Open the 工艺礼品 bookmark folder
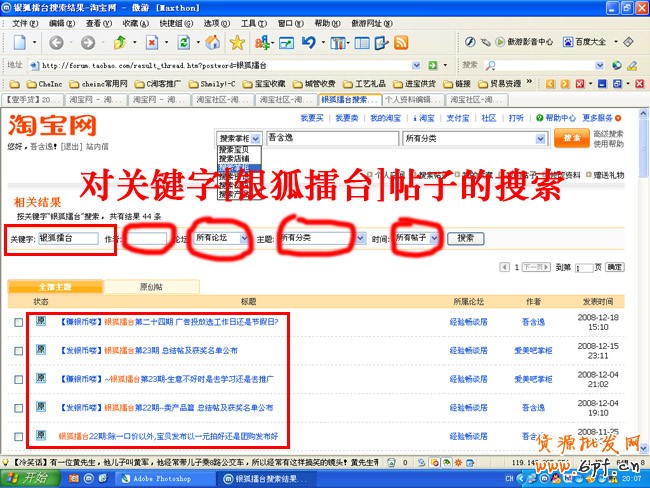This screenshot has width=650, height=488. [x=364, y=84]
